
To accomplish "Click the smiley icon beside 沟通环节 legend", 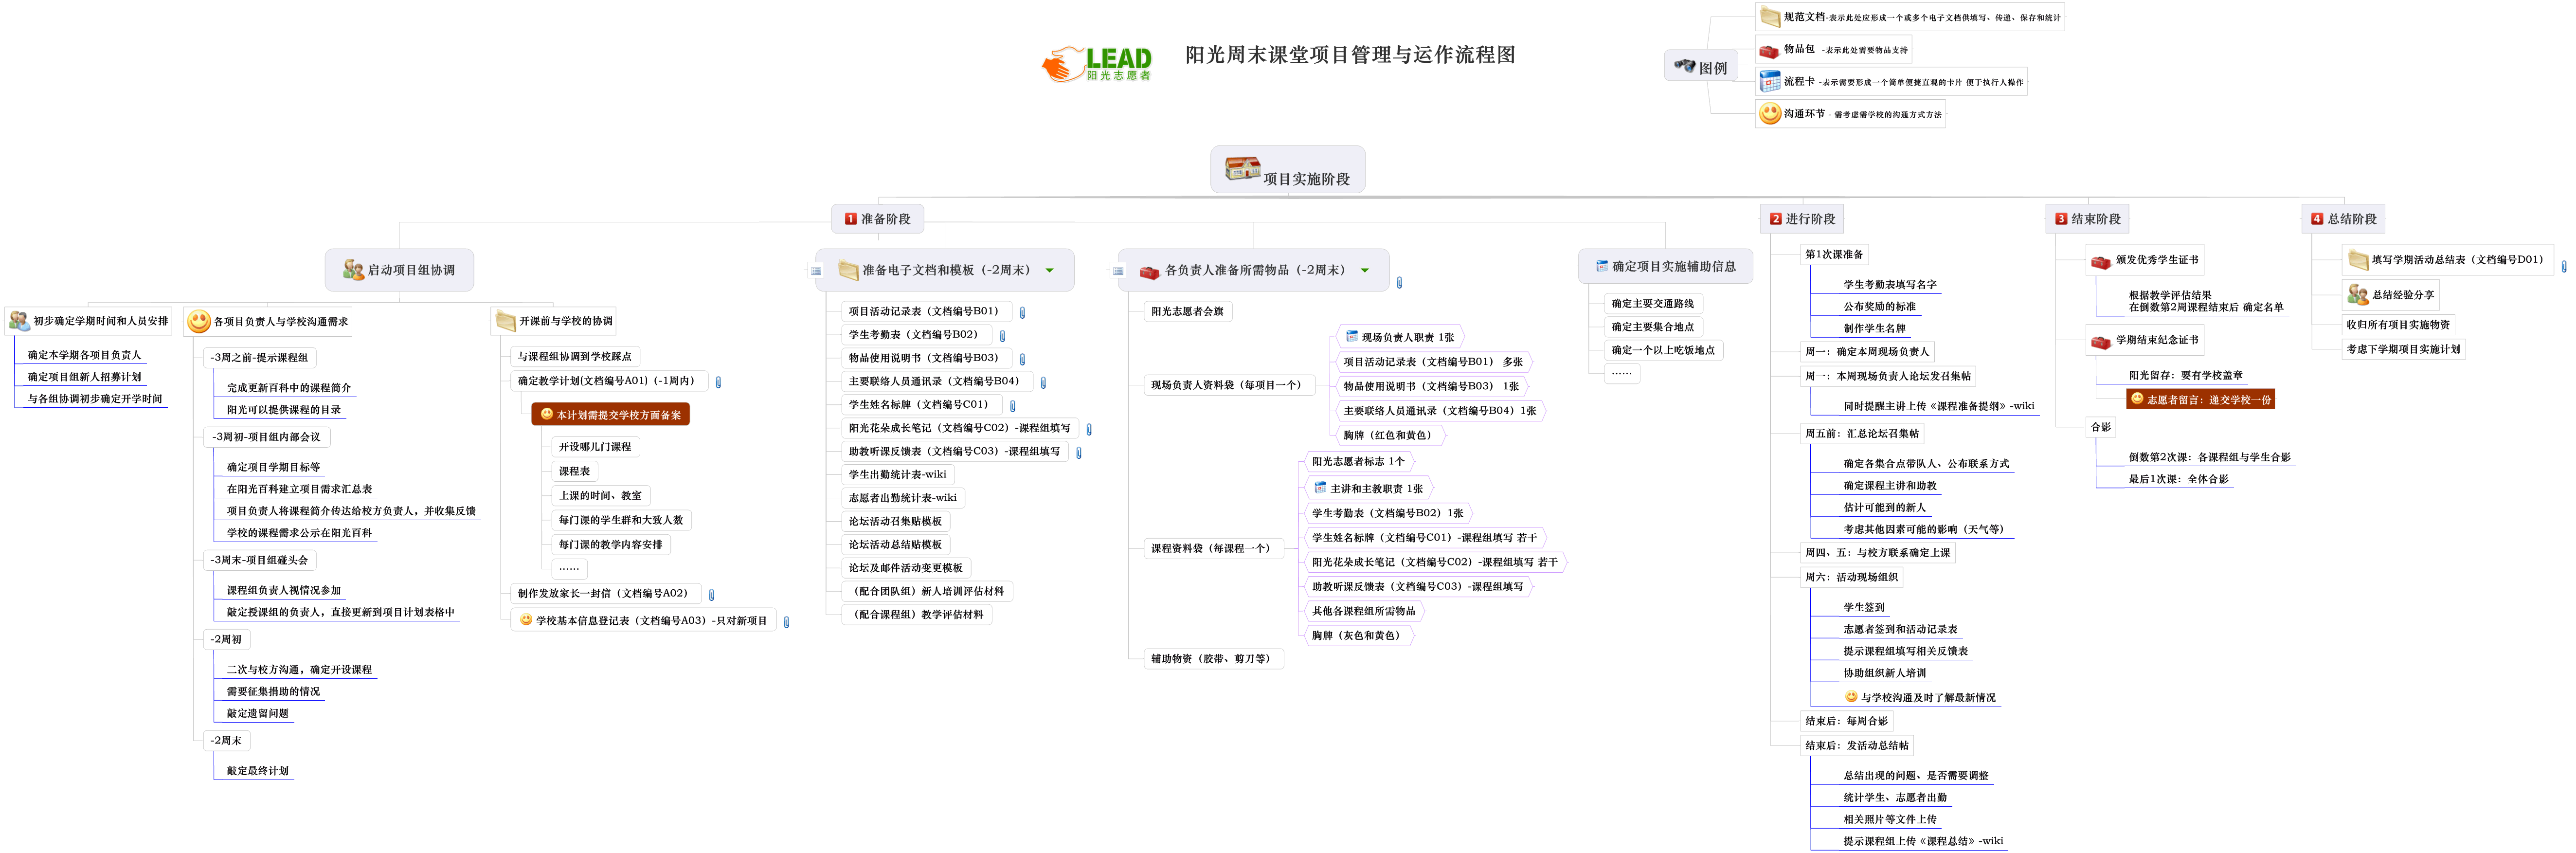I will pyautogui.click(x=1770, y=114).
